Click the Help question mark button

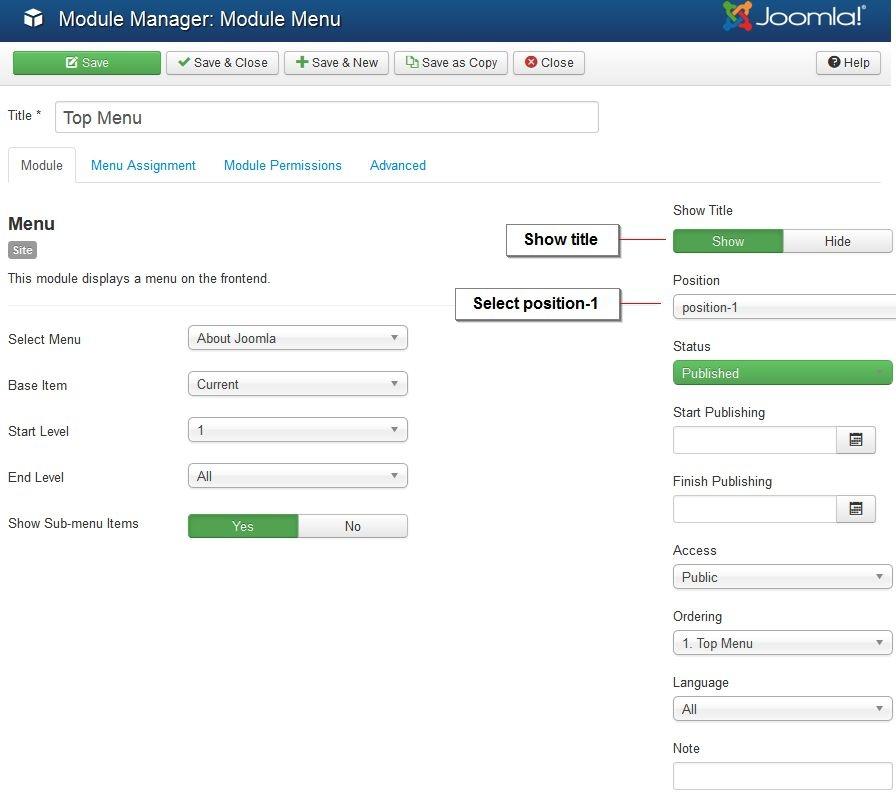848,62
